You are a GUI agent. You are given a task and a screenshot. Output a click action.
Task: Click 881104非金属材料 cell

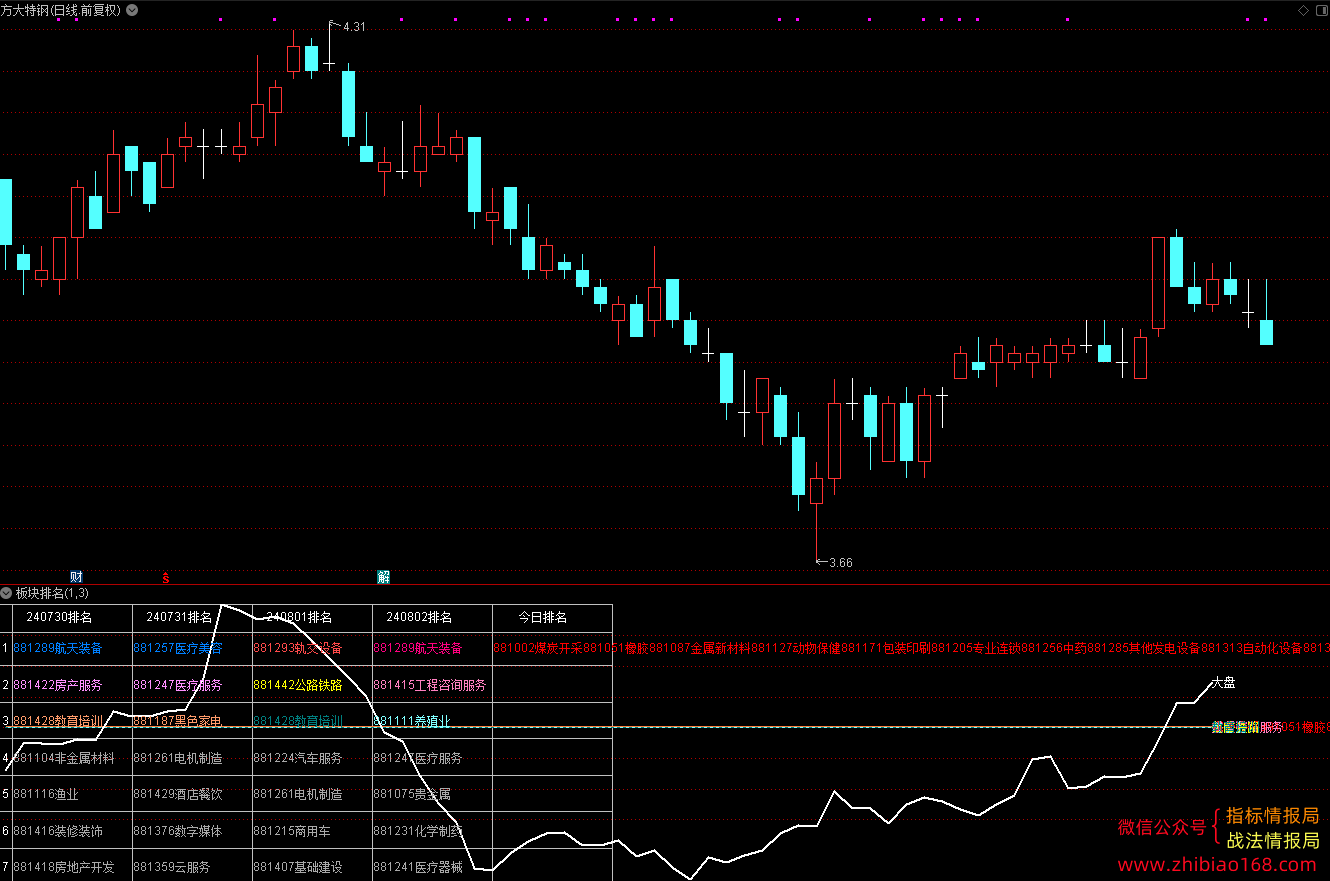(64, 758)
